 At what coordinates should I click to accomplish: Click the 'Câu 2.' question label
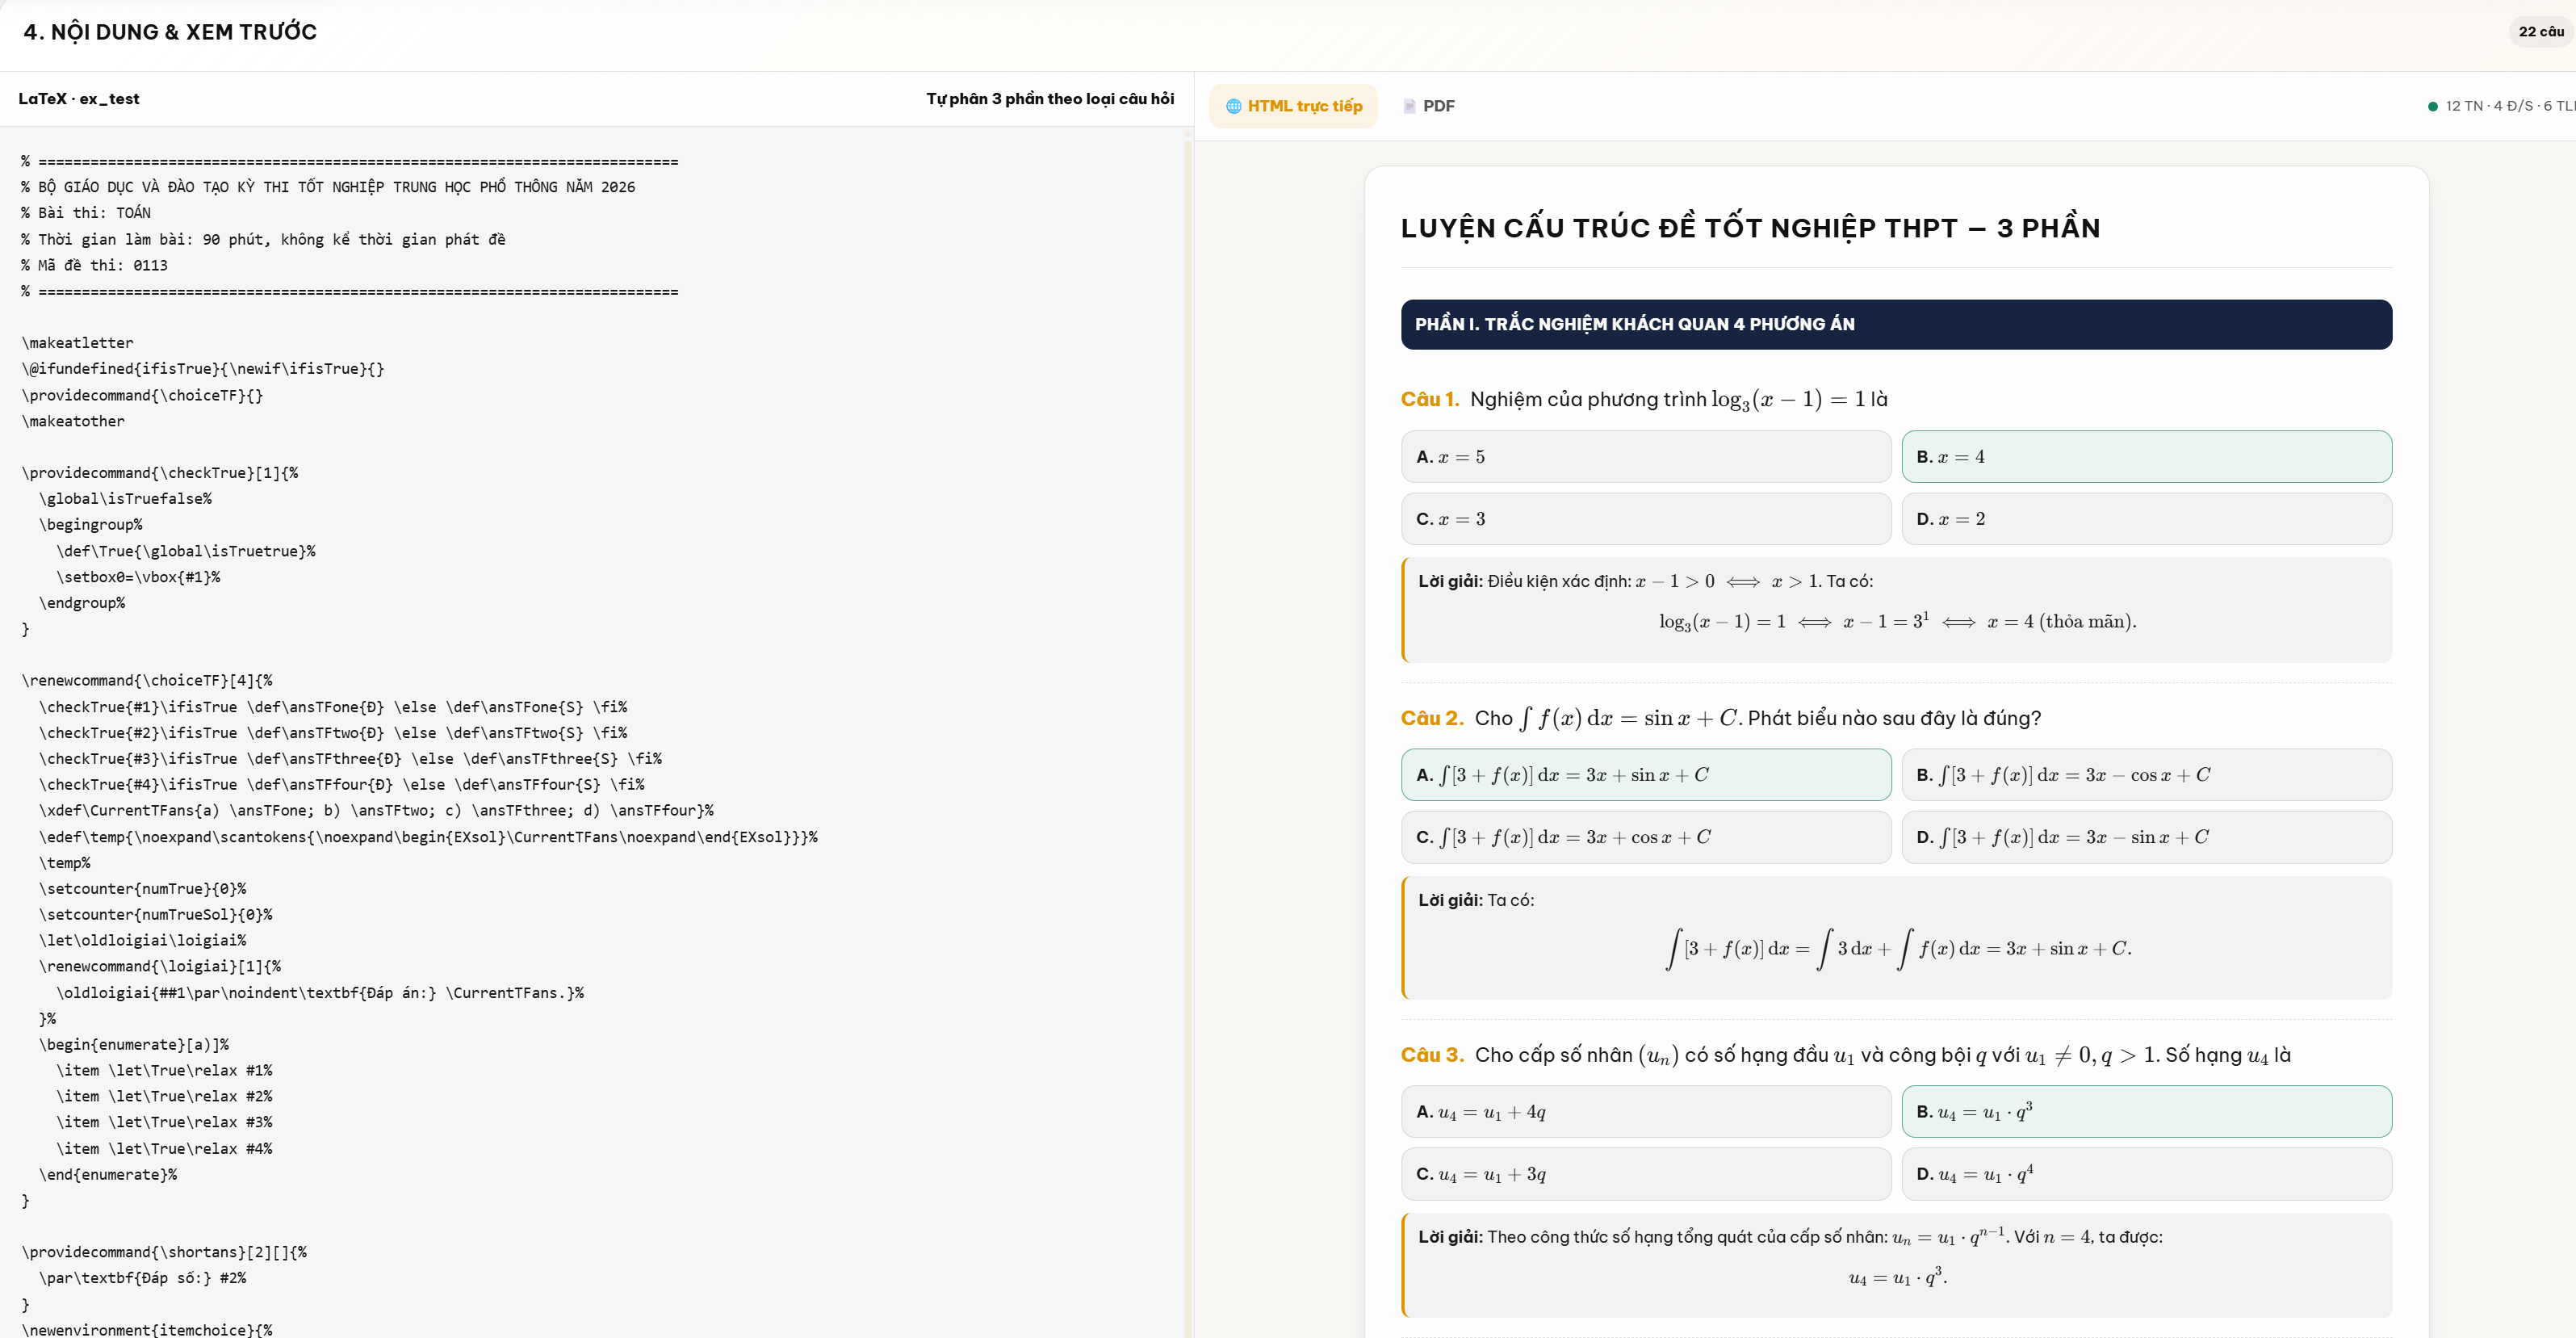[x=1432, y=718]
